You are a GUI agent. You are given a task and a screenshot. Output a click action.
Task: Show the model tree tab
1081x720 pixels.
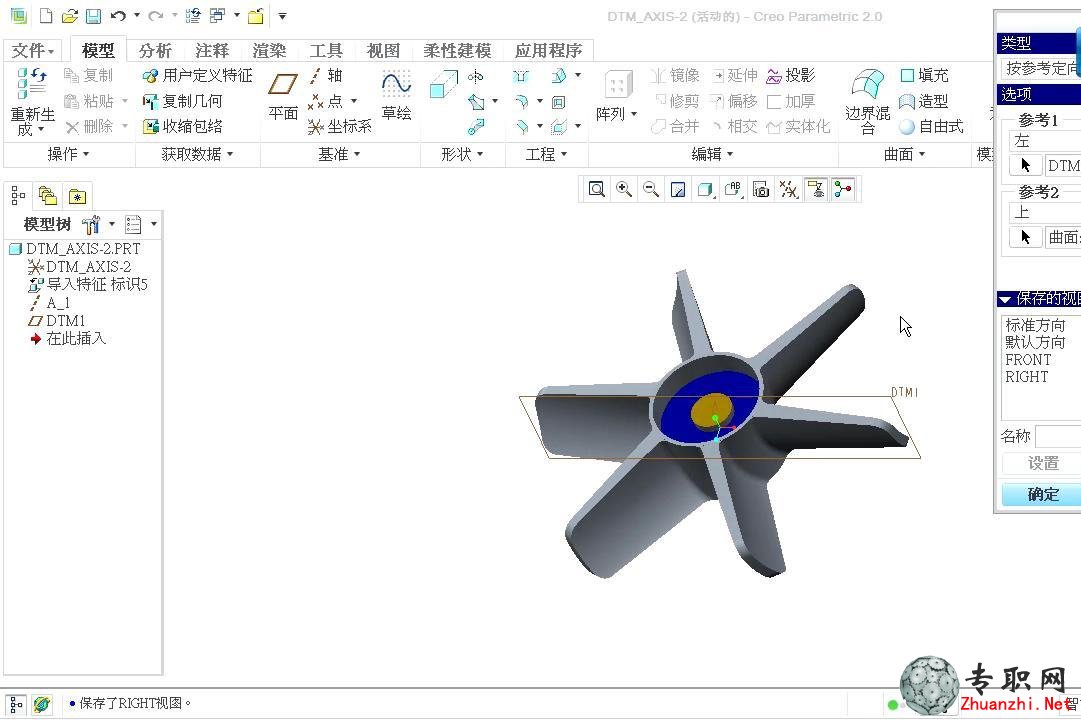(19, 197)
